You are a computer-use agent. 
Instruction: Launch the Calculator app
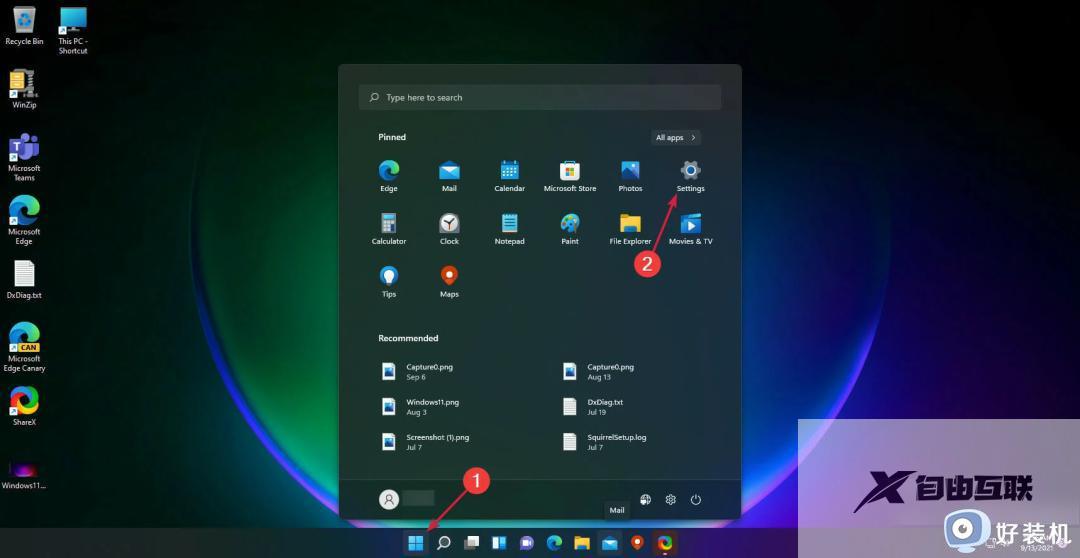pyautogui.click(x=388, y=229)
